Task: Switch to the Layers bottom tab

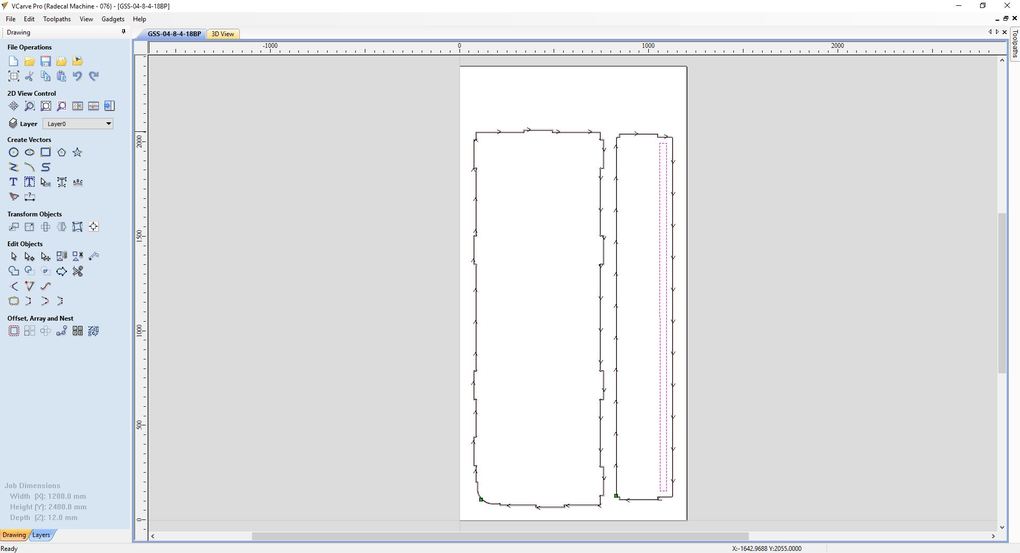Action: (41, 535)
